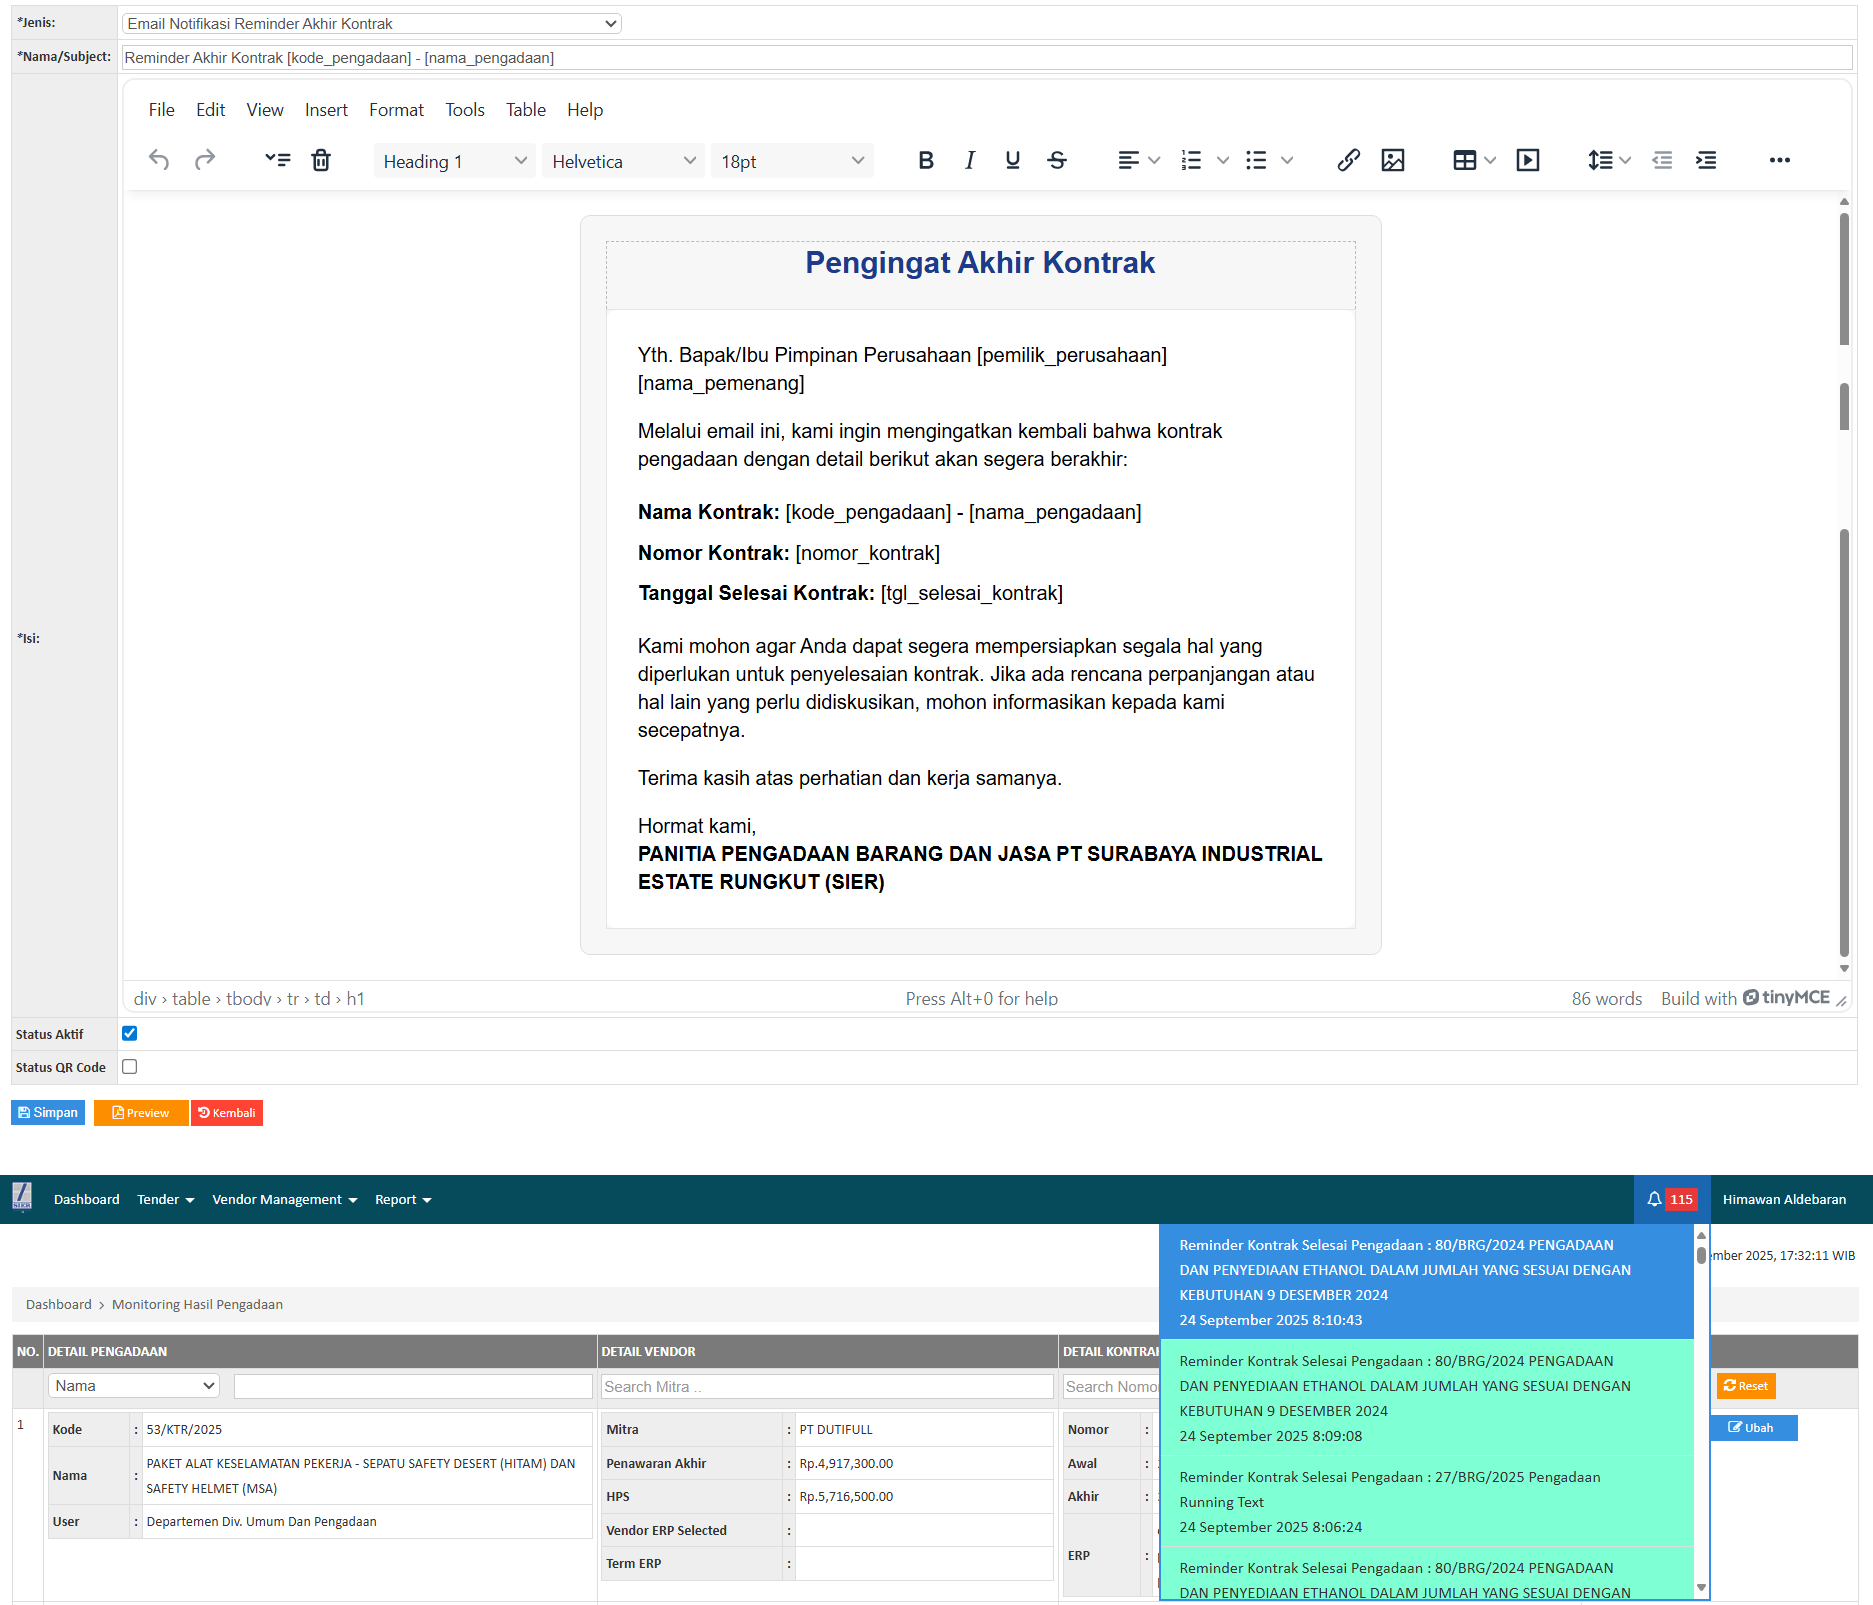Viewport: 1873px width, 1605px height.
Task: Uncheck the Status Aktif checkbox
Action: tap(130, 1033)
